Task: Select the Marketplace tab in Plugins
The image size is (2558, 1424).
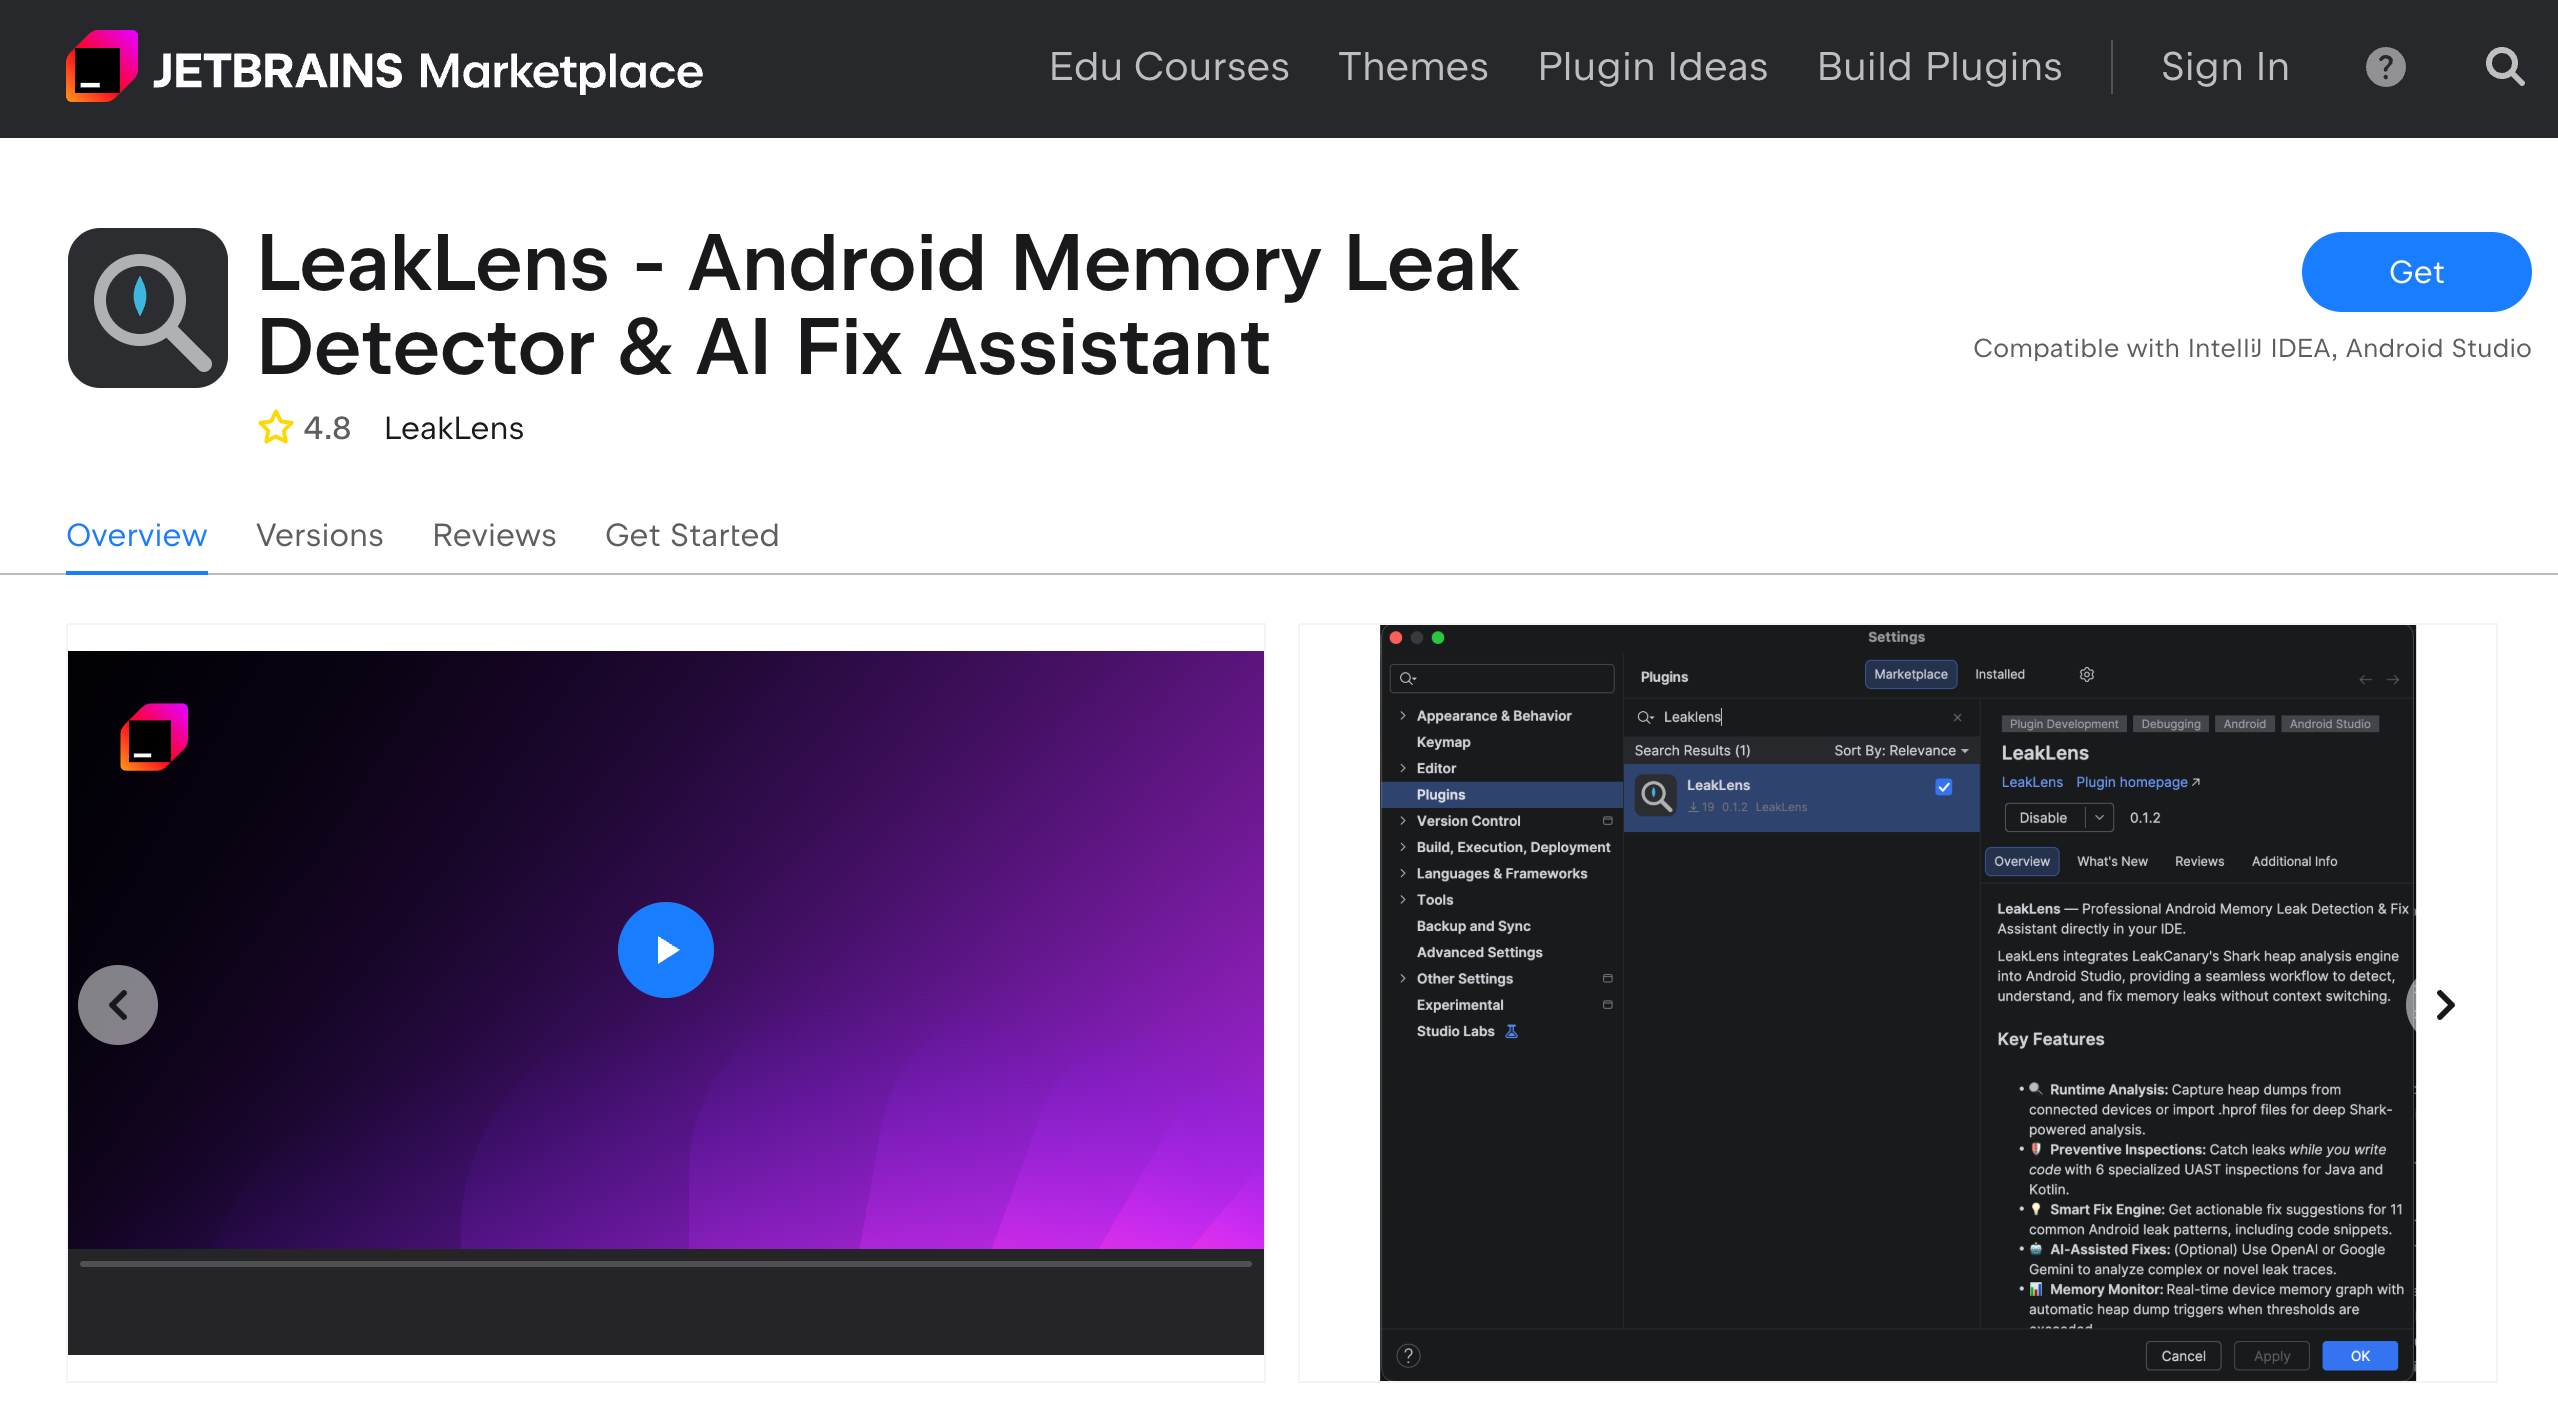Action: tap(1910, 674)
